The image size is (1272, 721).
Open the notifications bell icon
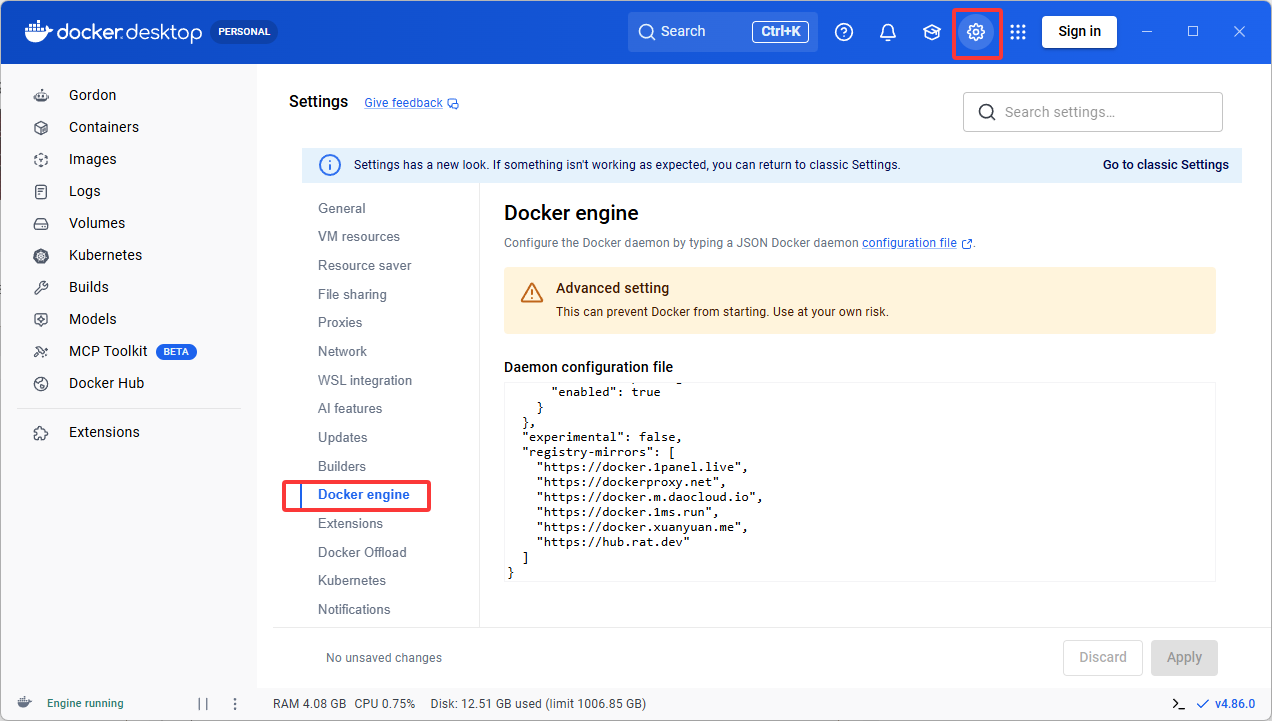[888, 32]
